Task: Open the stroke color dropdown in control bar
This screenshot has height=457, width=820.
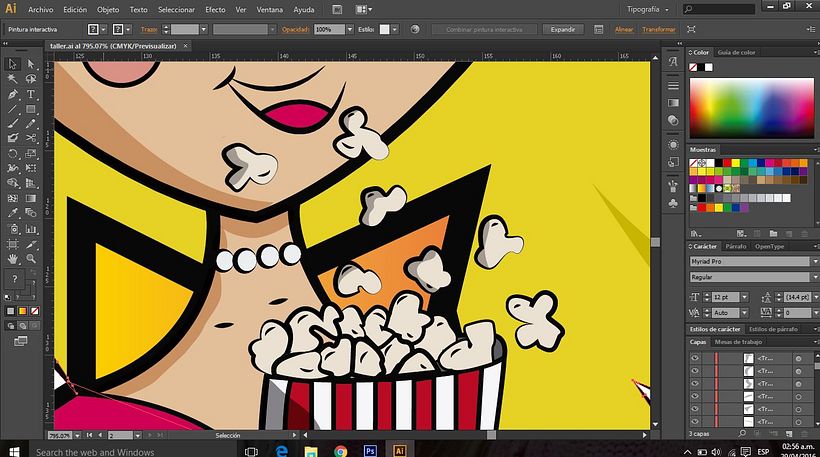Action: click(x=128, y=29)
